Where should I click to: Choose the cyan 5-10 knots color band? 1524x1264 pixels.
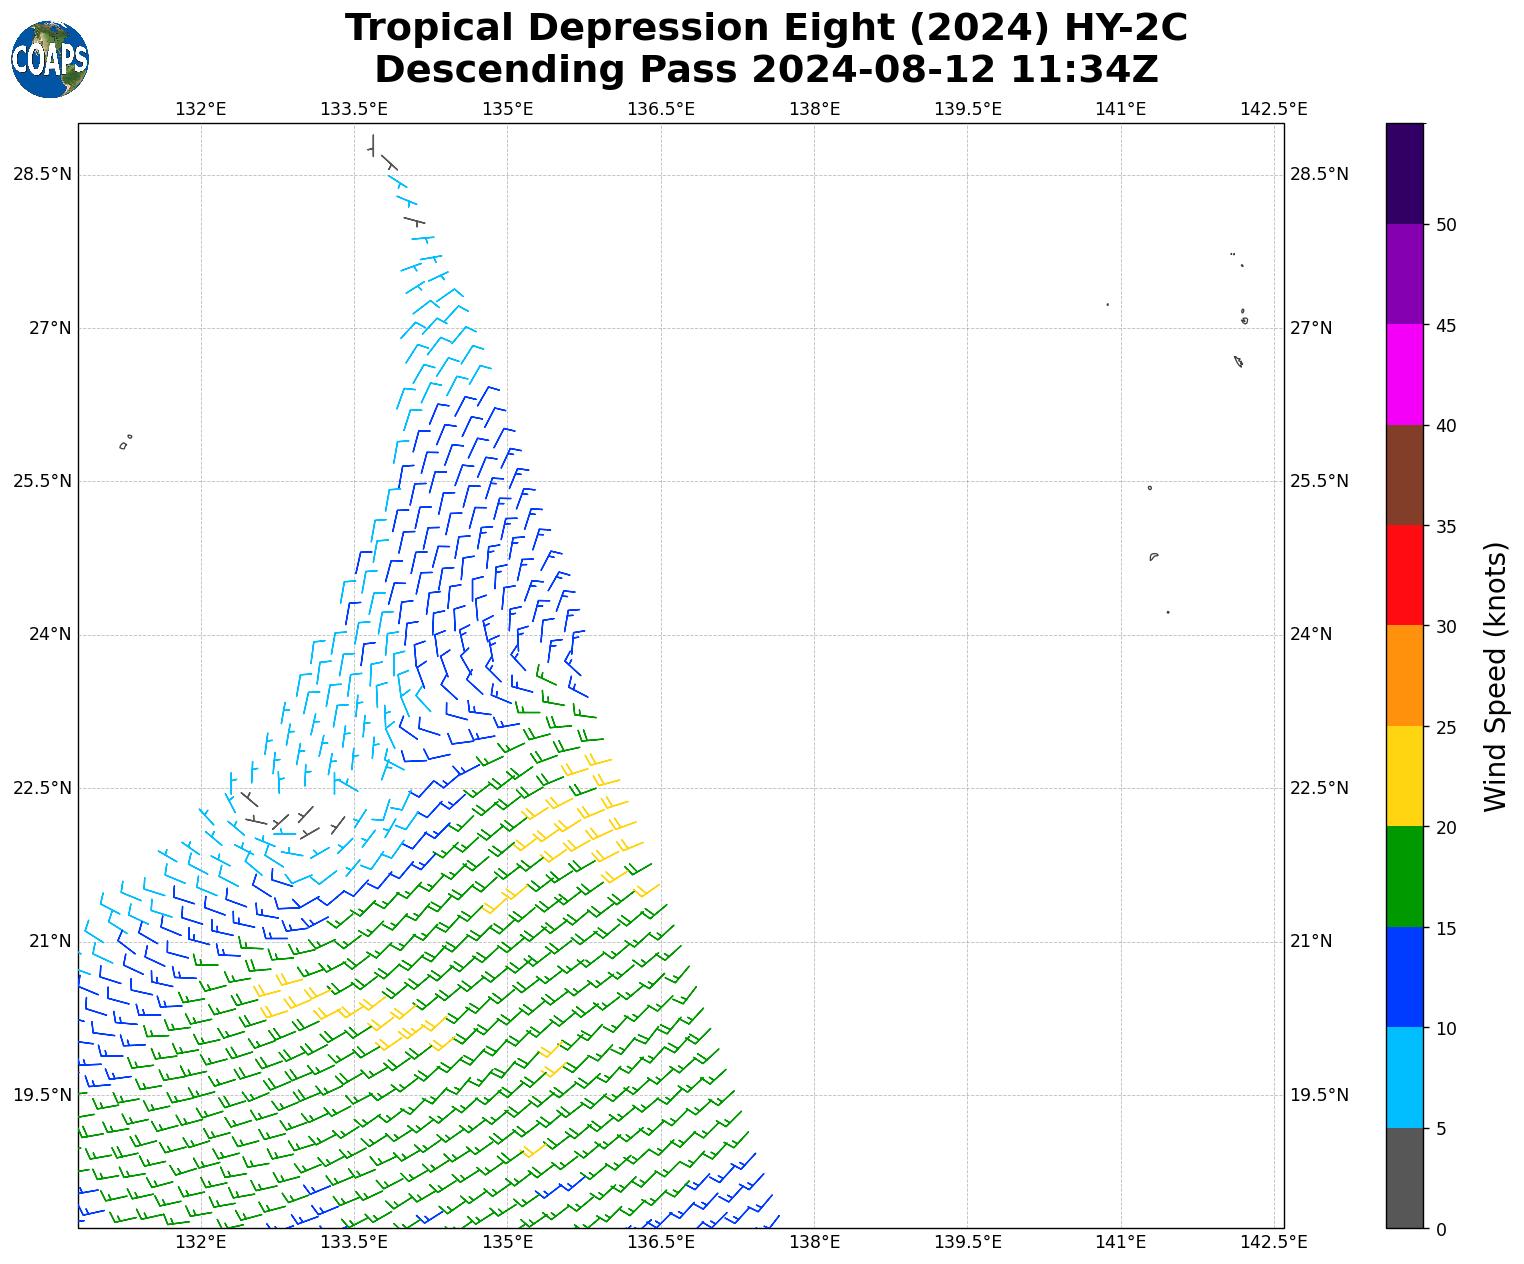(1404, 1077)
